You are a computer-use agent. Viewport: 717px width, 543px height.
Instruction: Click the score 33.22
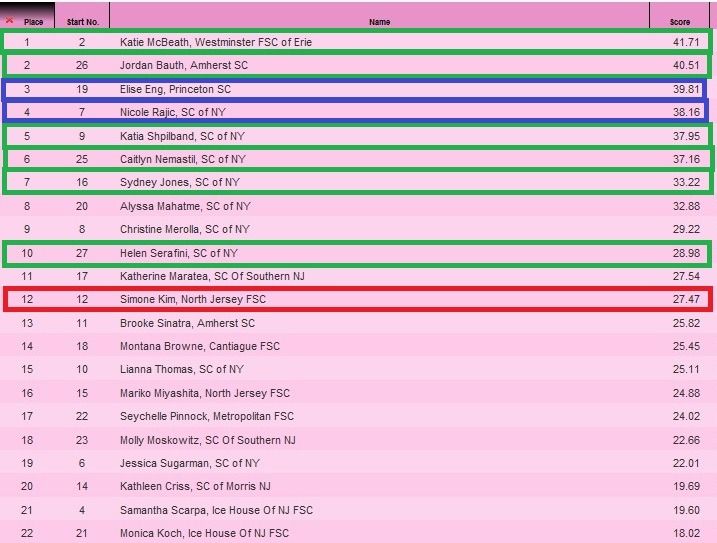686,182
